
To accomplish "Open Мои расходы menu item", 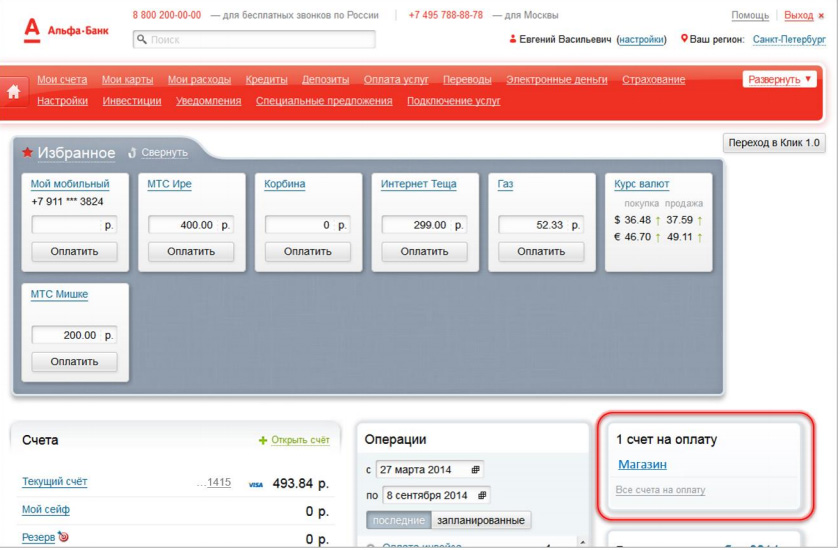I will coord(199,79).
